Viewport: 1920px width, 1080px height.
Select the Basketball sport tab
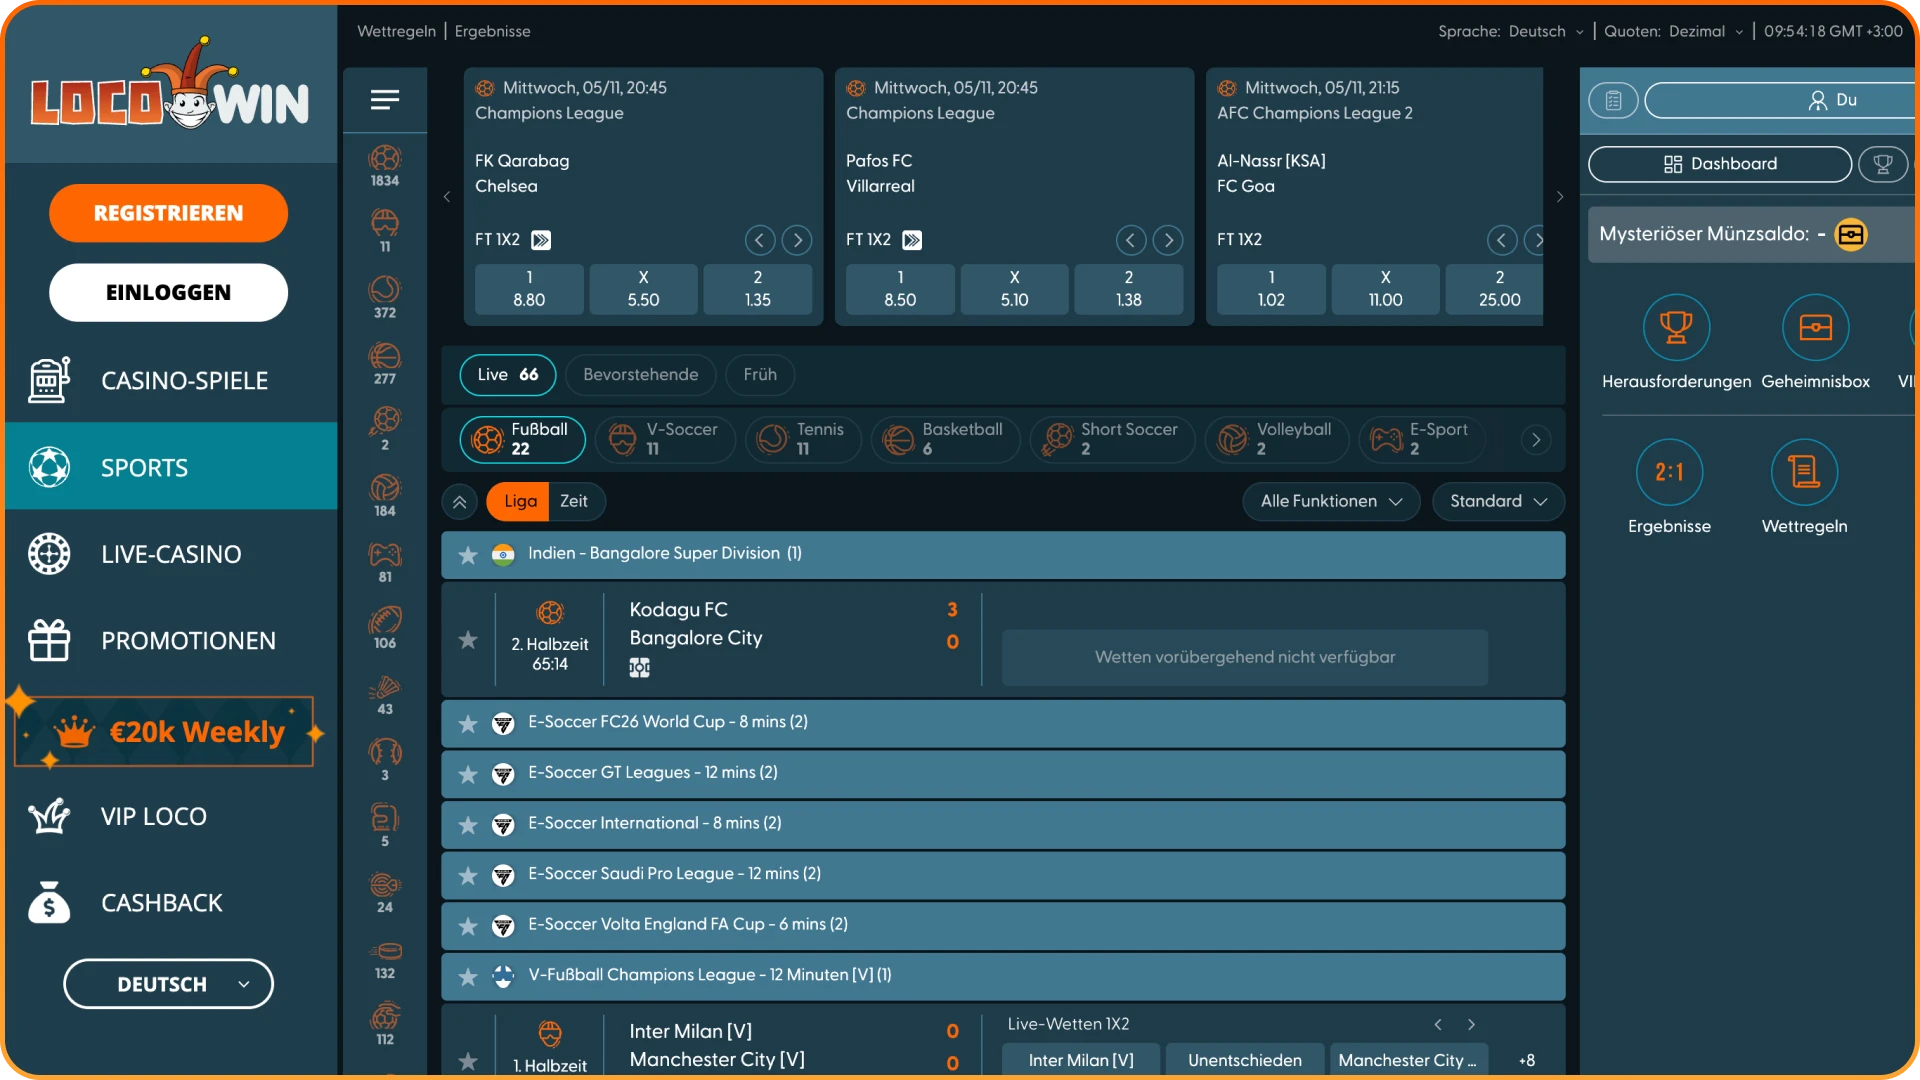[x=945, y=439]
